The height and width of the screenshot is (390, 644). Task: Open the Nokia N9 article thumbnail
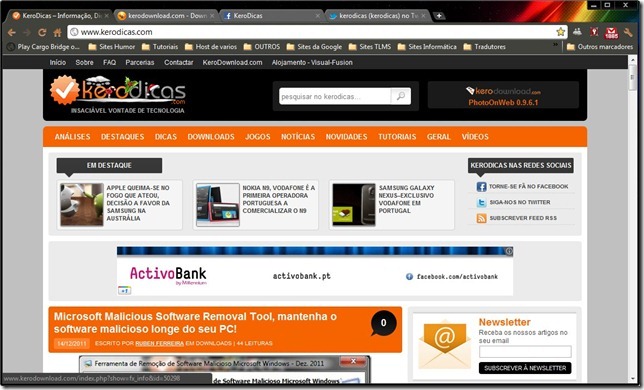point(218,204)
